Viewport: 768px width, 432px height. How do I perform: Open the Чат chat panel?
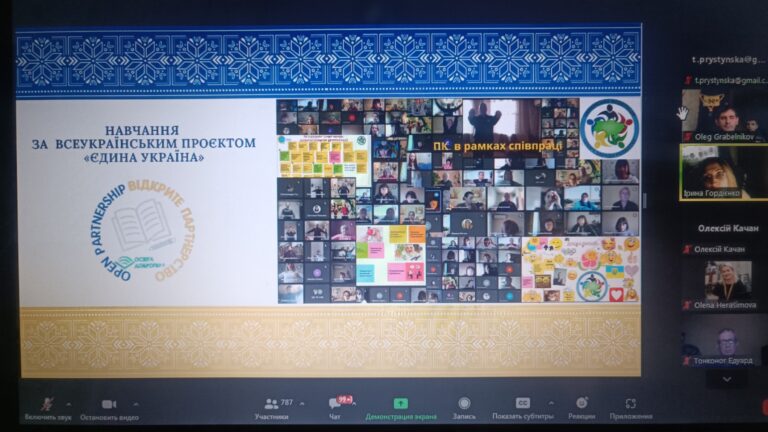pos(335,408)
